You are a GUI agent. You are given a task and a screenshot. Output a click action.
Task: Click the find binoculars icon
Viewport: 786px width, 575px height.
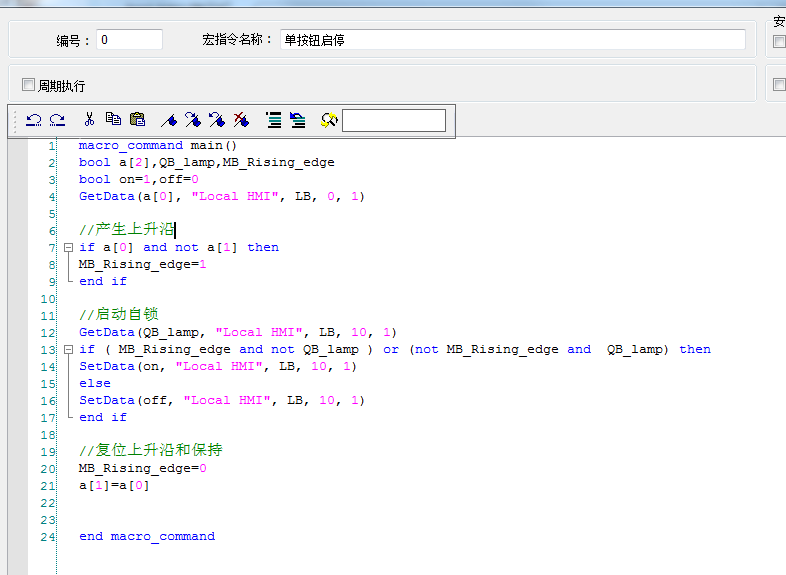(329, 120)
